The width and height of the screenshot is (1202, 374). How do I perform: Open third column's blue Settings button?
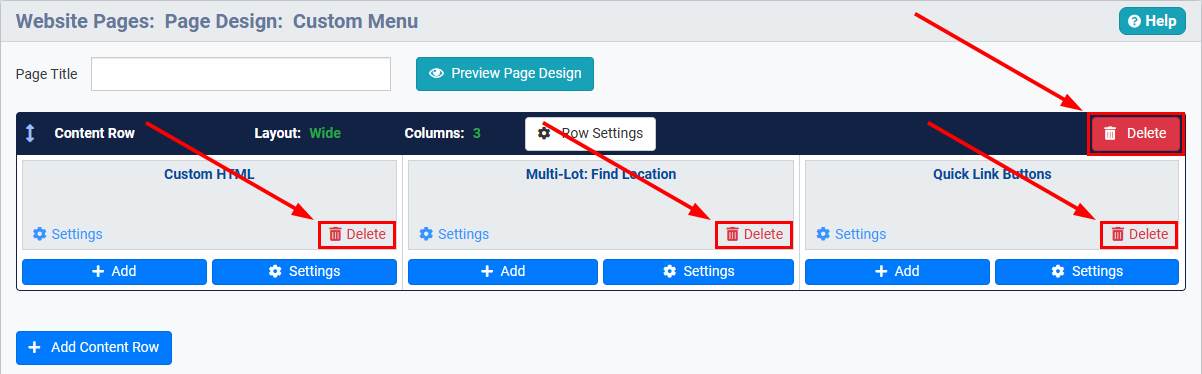(1087, 271)
